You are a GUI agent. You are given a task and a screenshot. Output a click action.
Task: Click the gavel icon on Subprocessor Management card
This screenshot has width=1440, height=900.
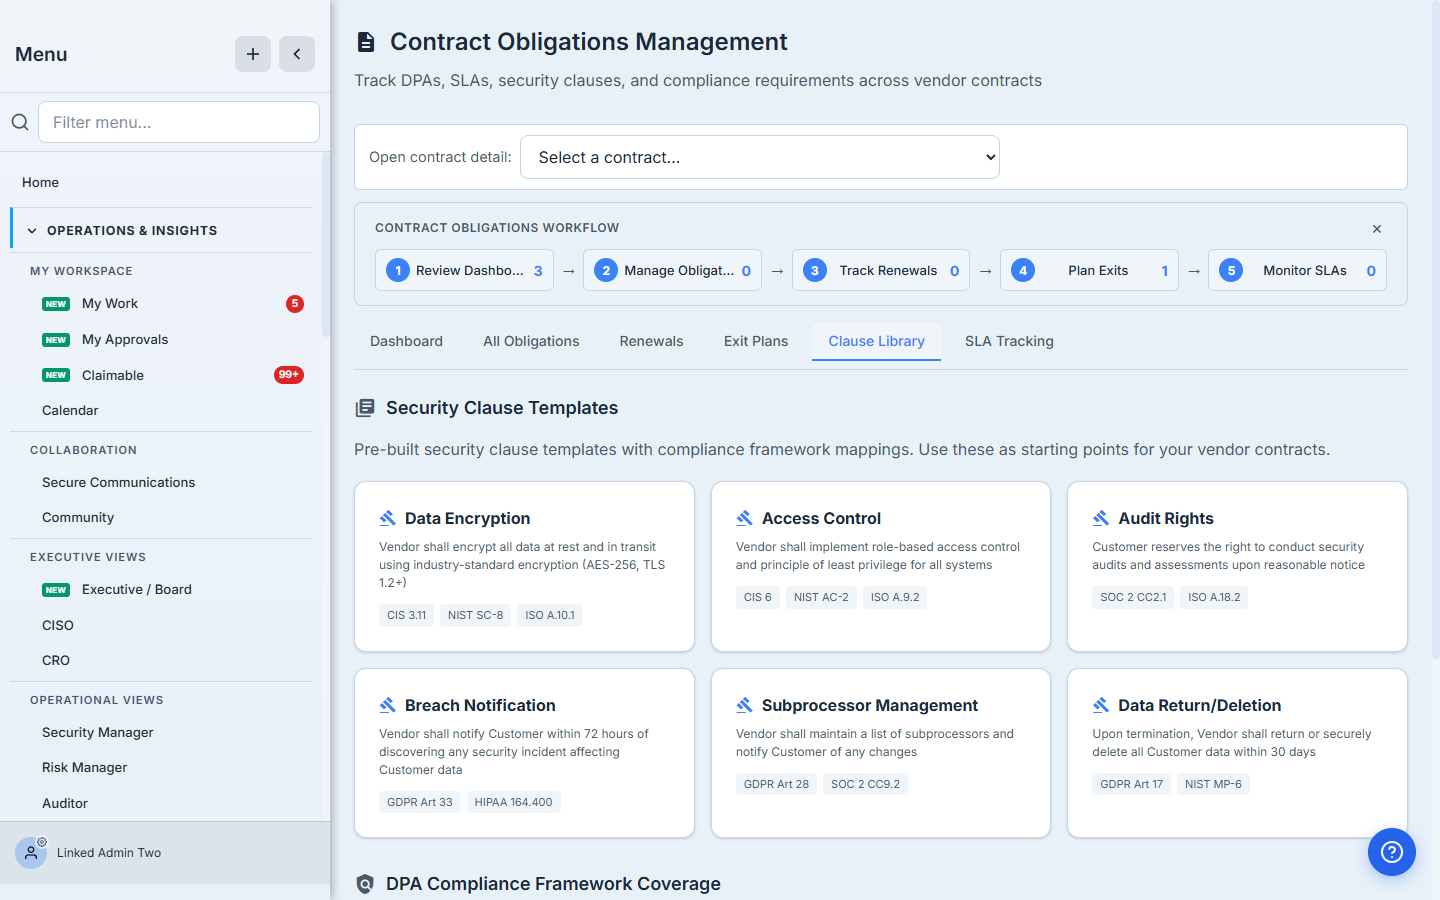[744, 705]
